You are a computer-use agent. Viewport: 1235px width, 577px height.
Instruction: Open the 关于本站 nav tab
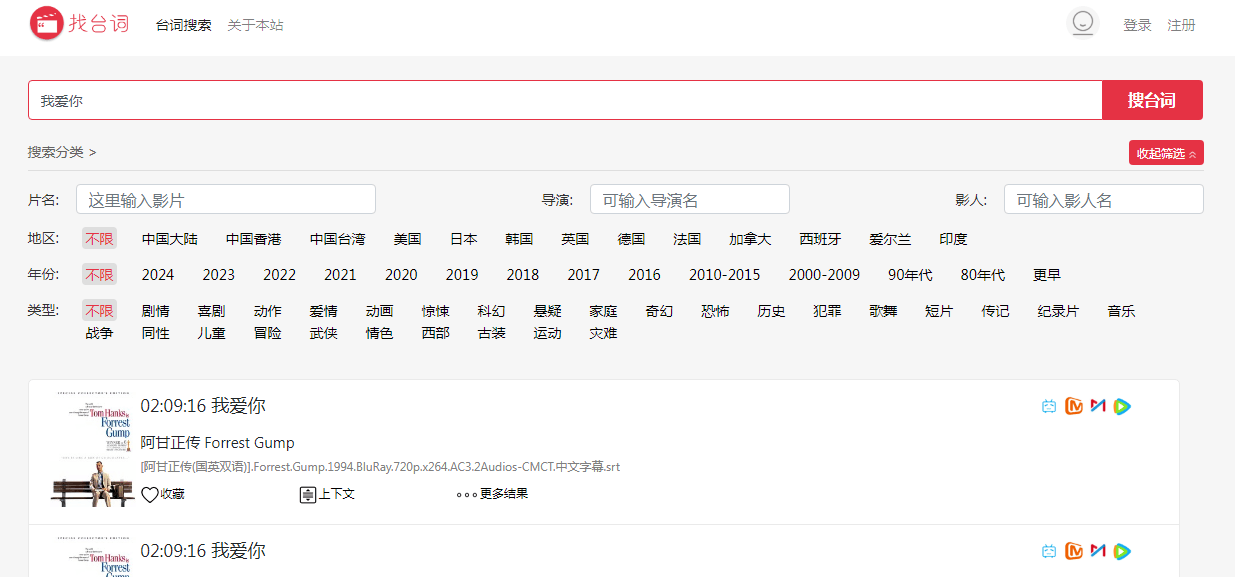click(255, 25)
